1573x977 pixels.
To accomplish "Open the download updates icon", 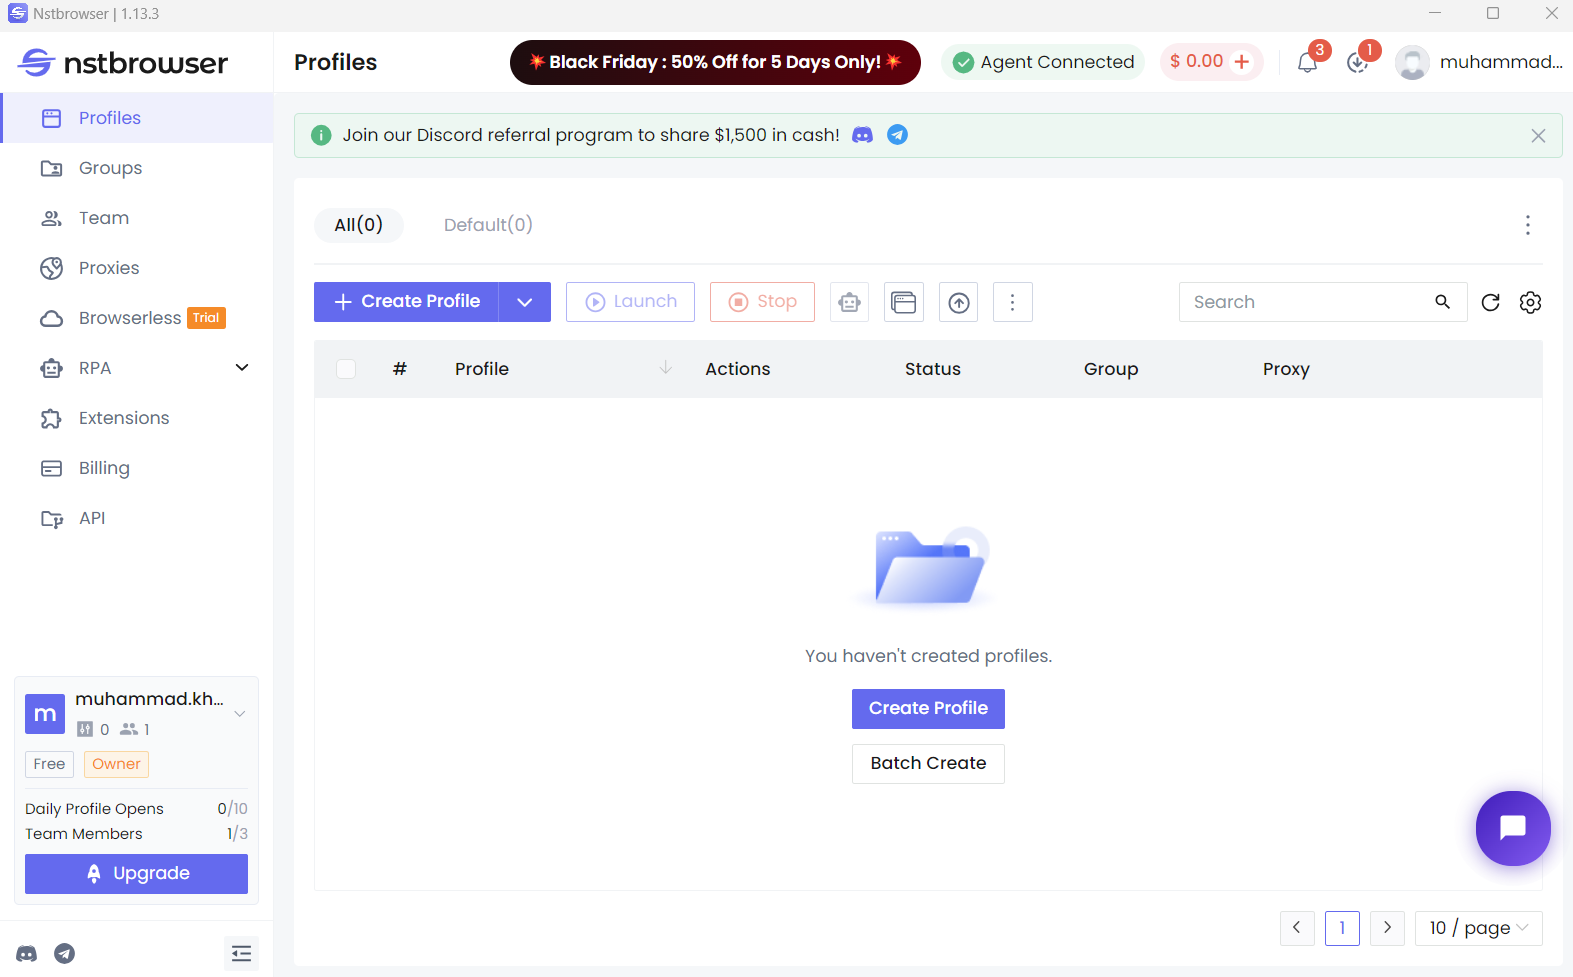I will pos(1357,62).
